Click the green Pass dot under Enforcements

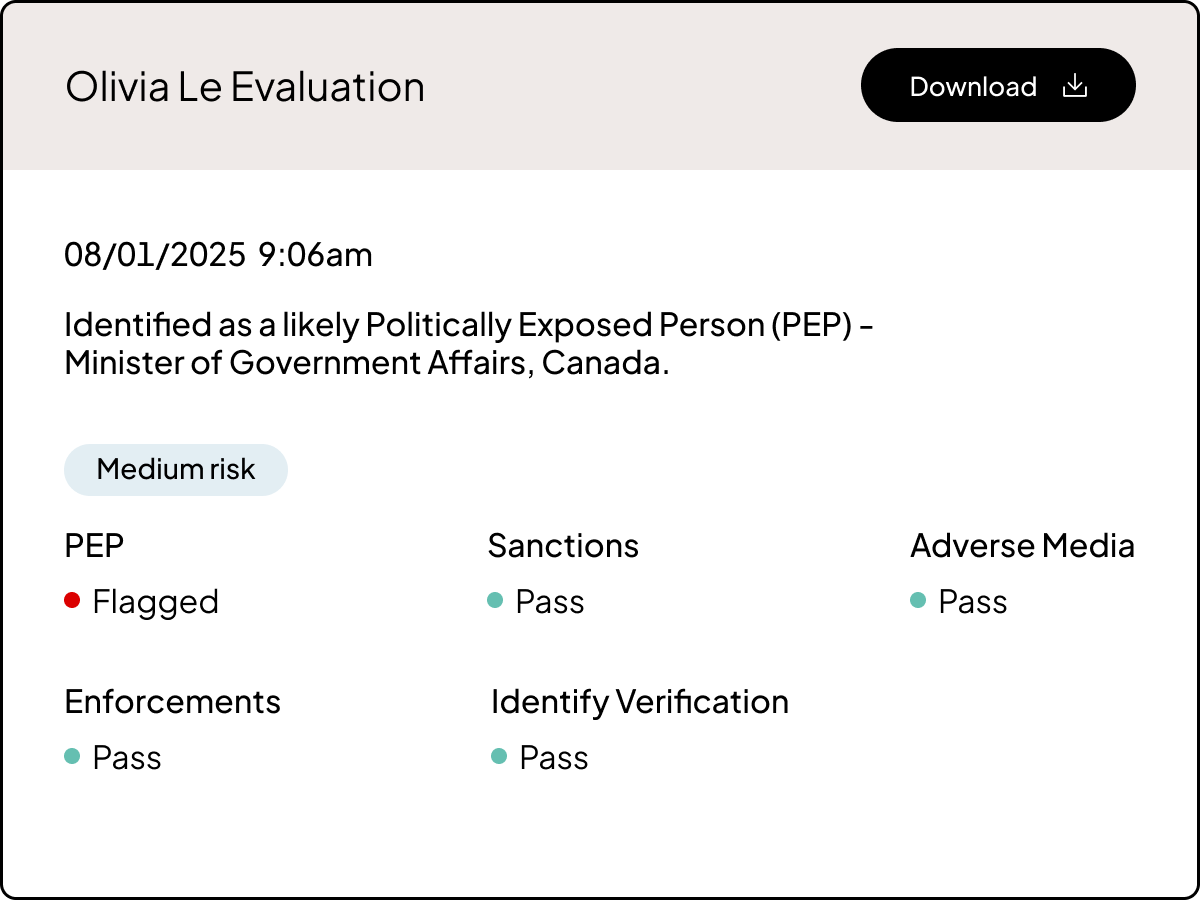[71, 756]
